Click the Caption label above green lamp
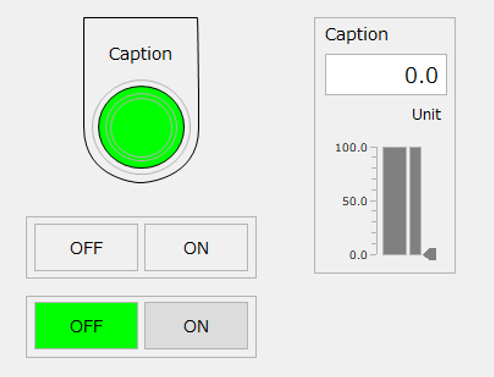 click(x=140, y=54)
